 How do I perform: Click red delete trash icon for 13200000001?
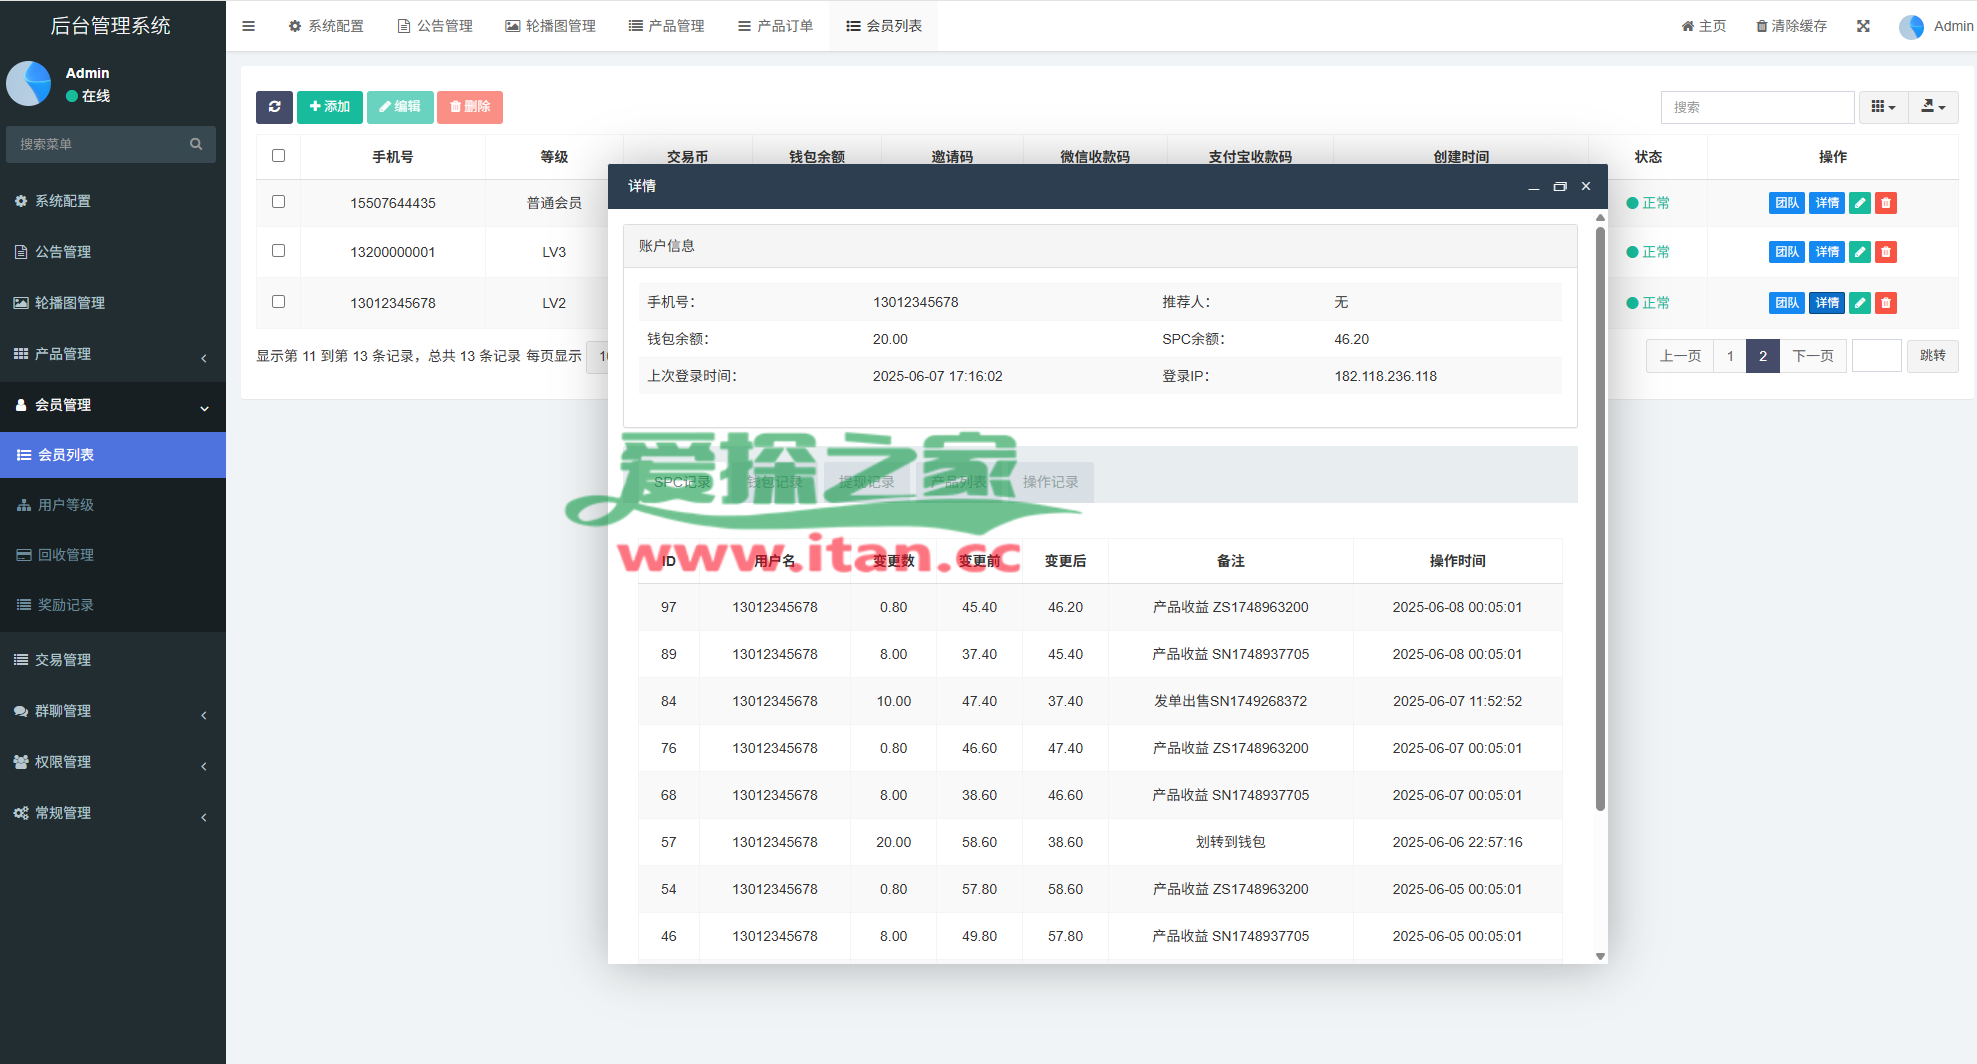coord(1885,252)
